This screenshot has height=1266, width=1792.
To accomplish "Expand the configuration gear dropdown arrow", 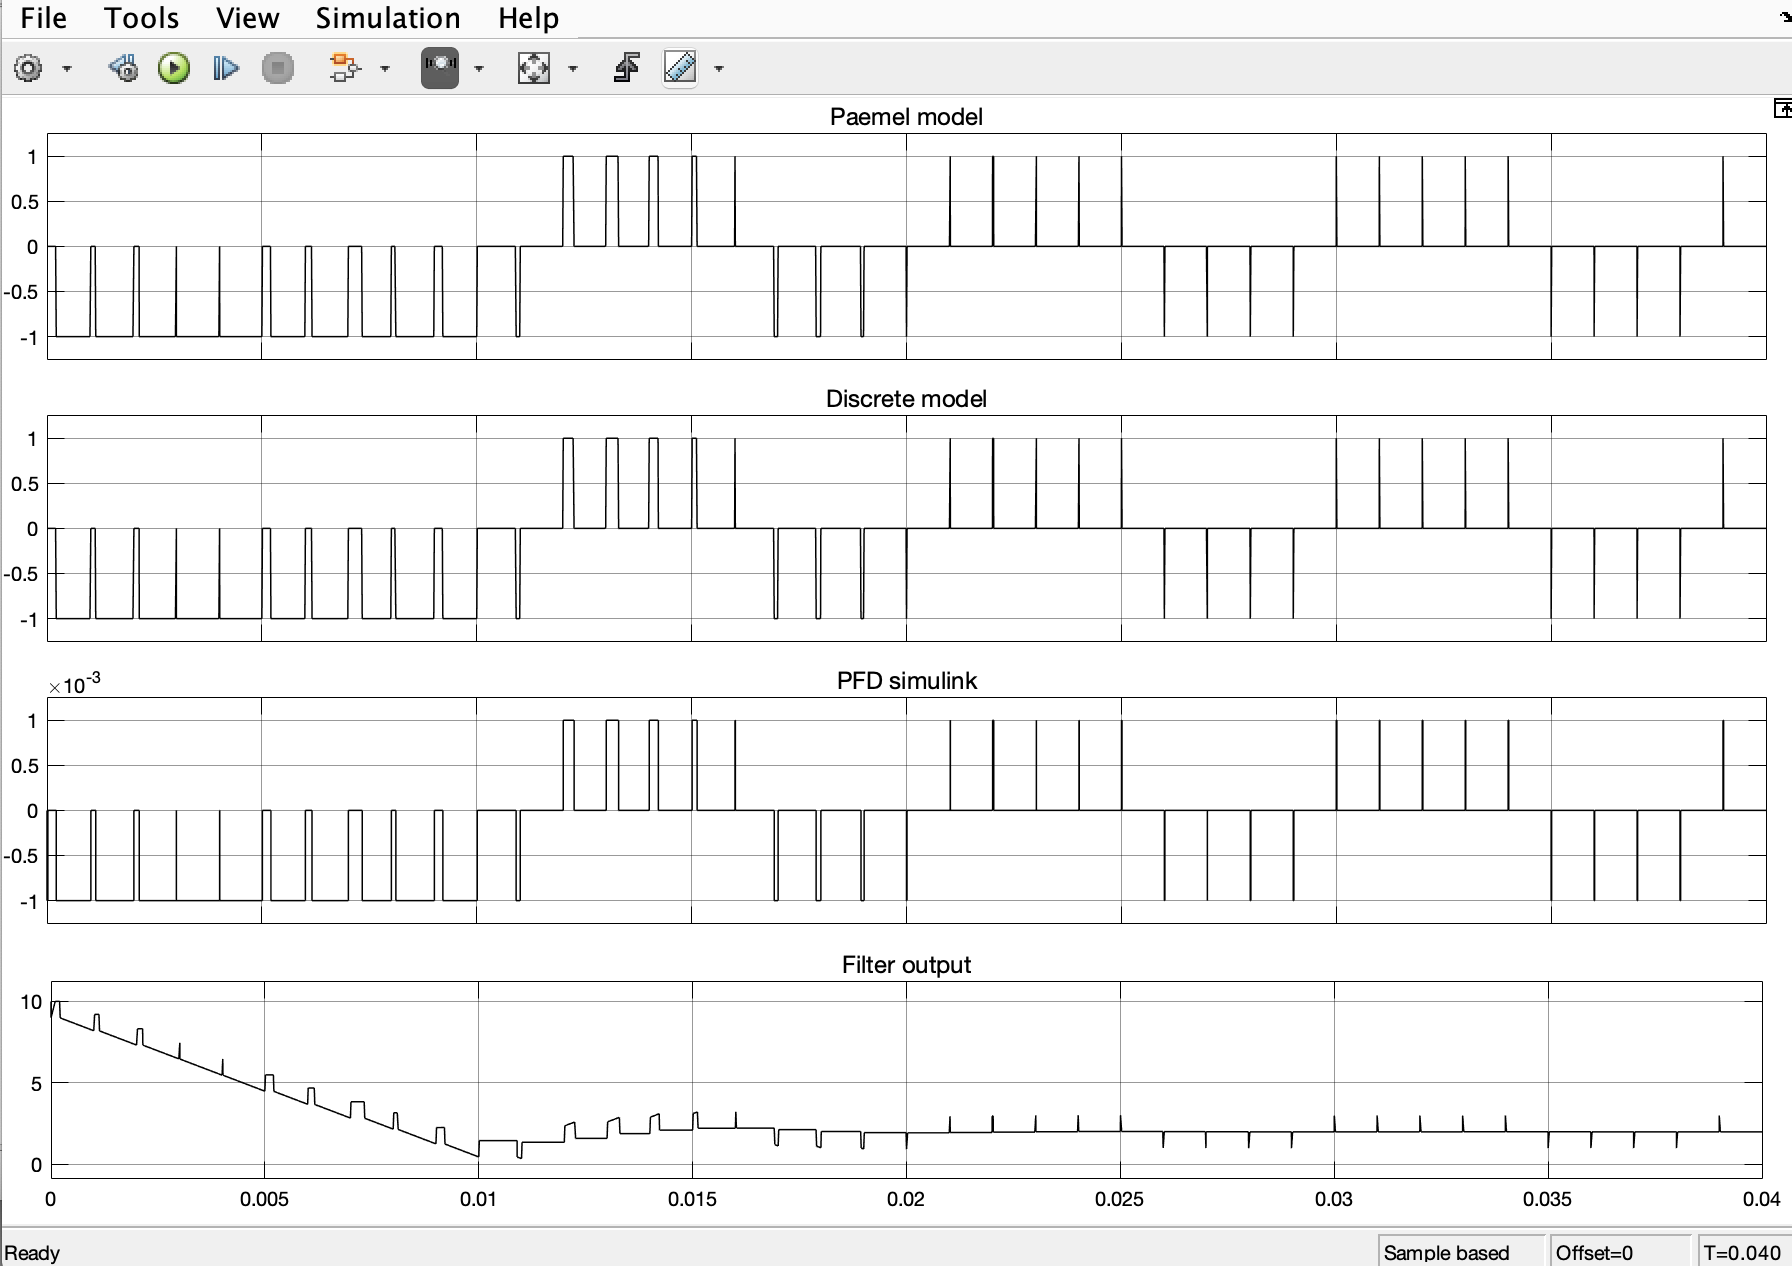I will [67, 69].
